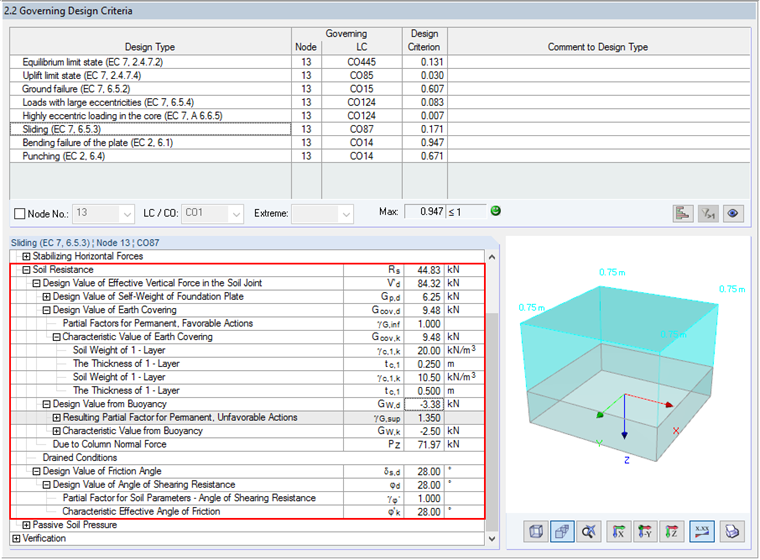Show view in Z direction

672,531
